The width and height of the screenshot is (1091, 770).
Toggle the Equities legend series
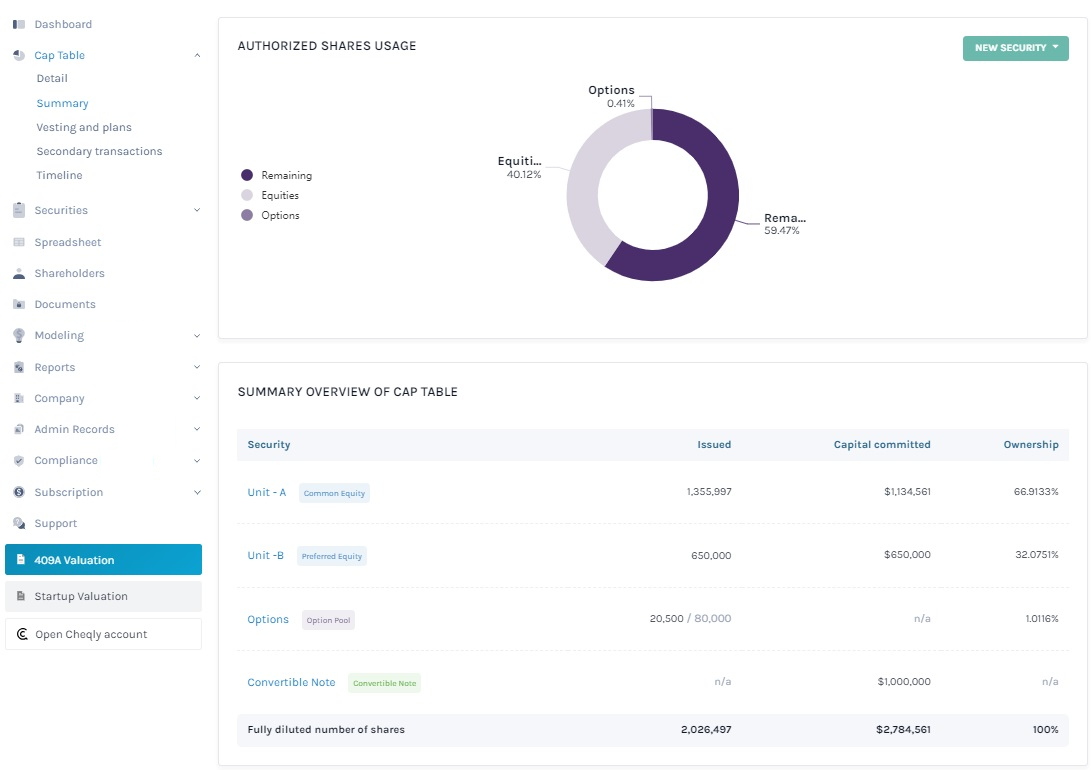pos(271,195)
